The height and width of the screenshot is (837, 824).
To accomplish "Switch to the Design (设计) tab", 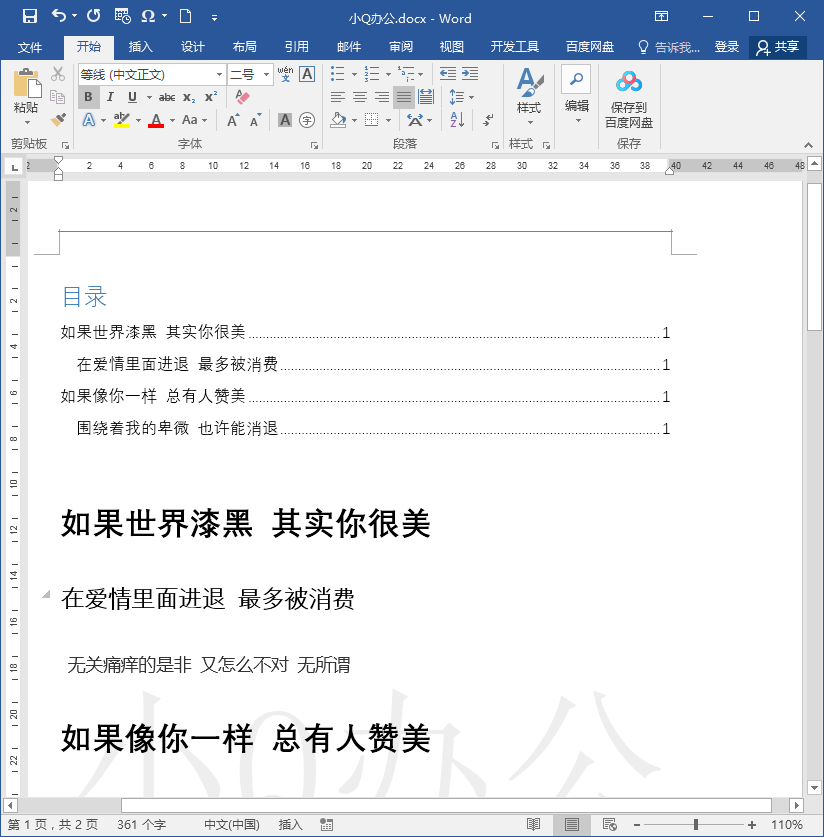I will pyautogui.click(x=193, y=47).
